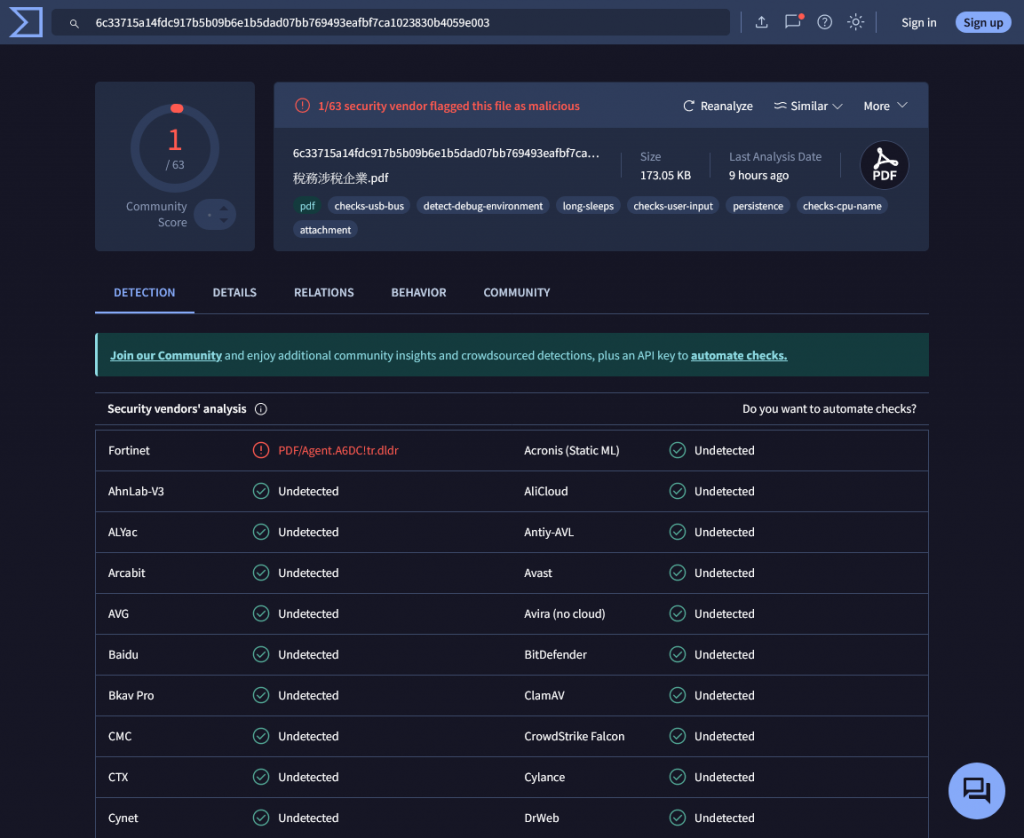Click the Reanalyze button label

click(726, 106)
